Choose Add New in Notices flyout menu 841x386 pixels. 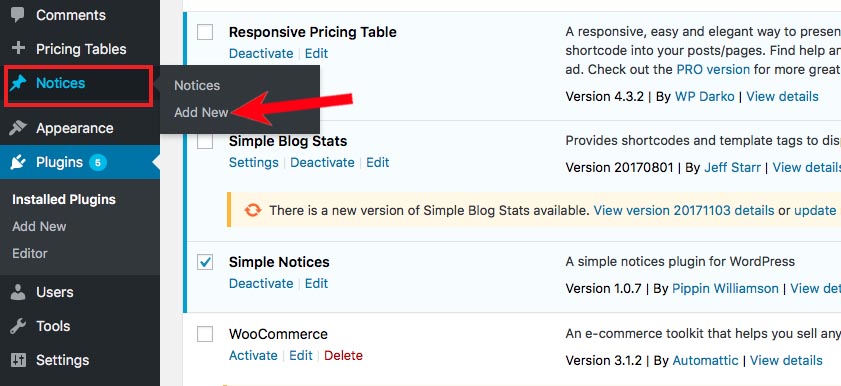tap(201, 113)
